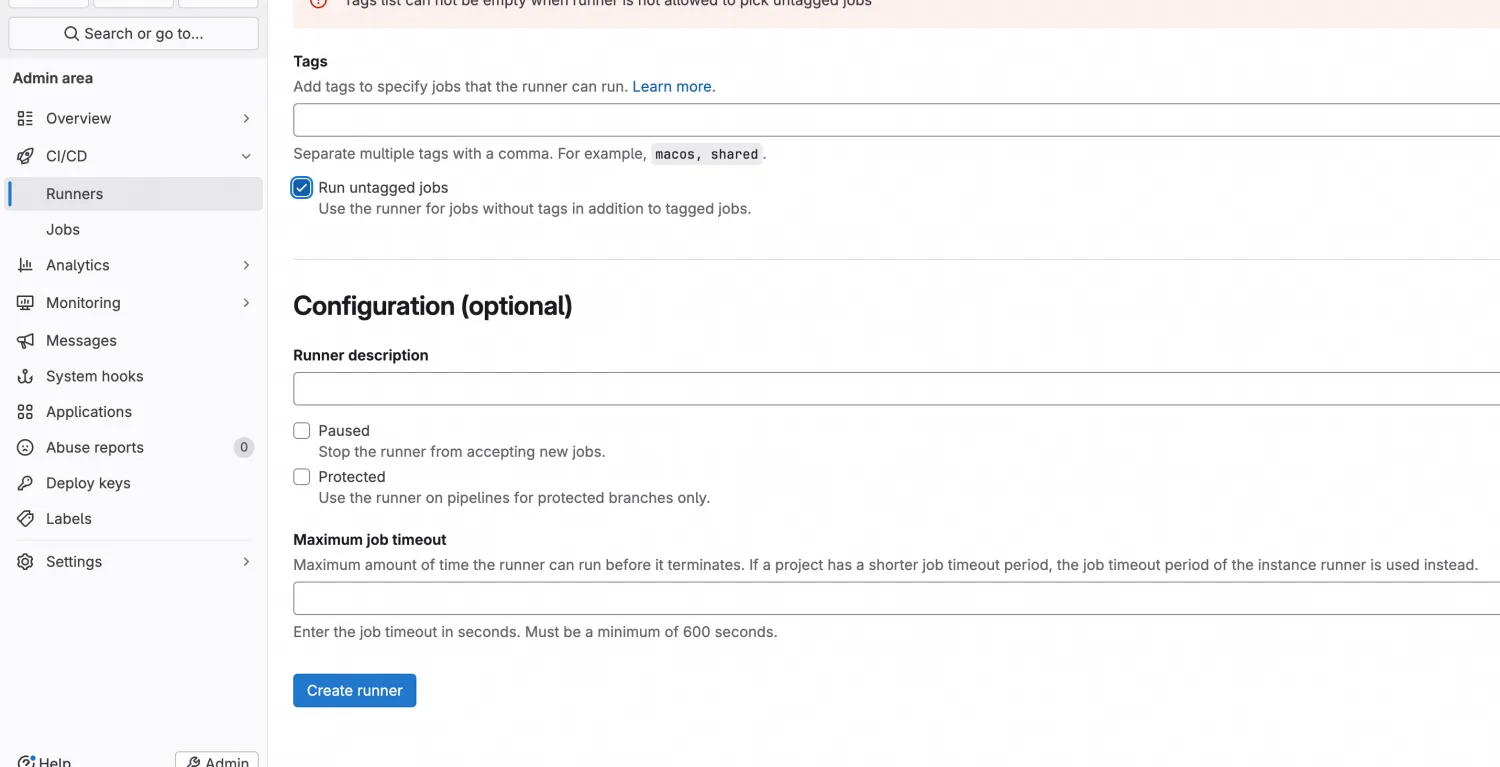The width and height of the screenshot is (1500, 767).
Task: Uncheck the Run untagged jobs checkbox
Action: pos(301,187)
